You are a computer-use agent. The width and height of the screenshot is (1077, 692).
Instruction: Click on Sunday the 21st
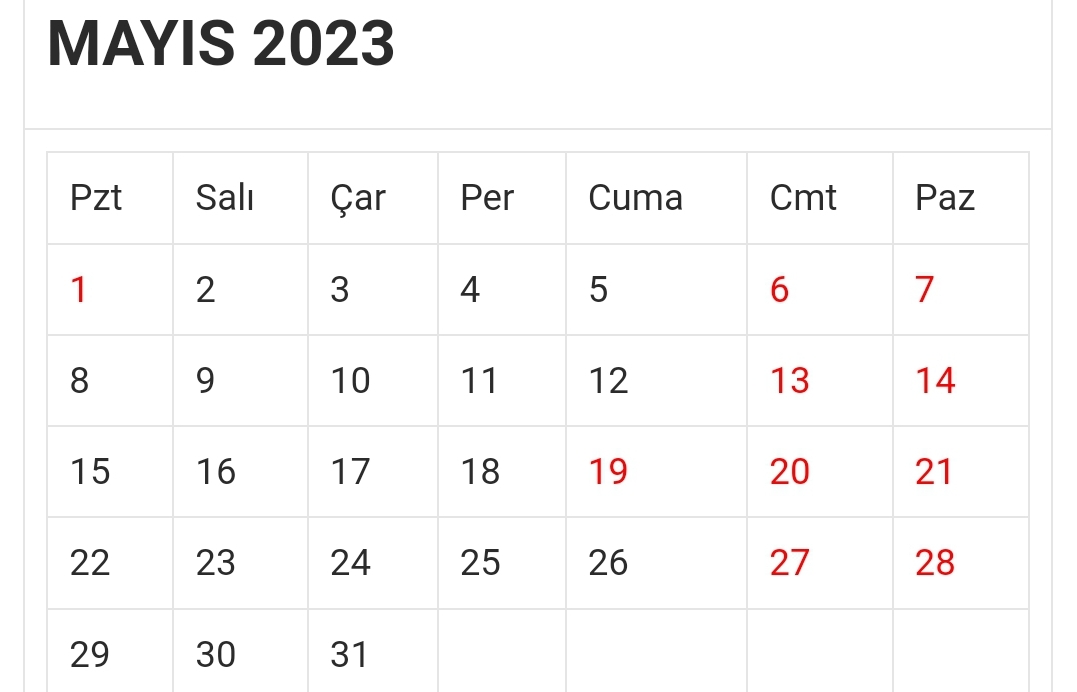tap(934, 472)
